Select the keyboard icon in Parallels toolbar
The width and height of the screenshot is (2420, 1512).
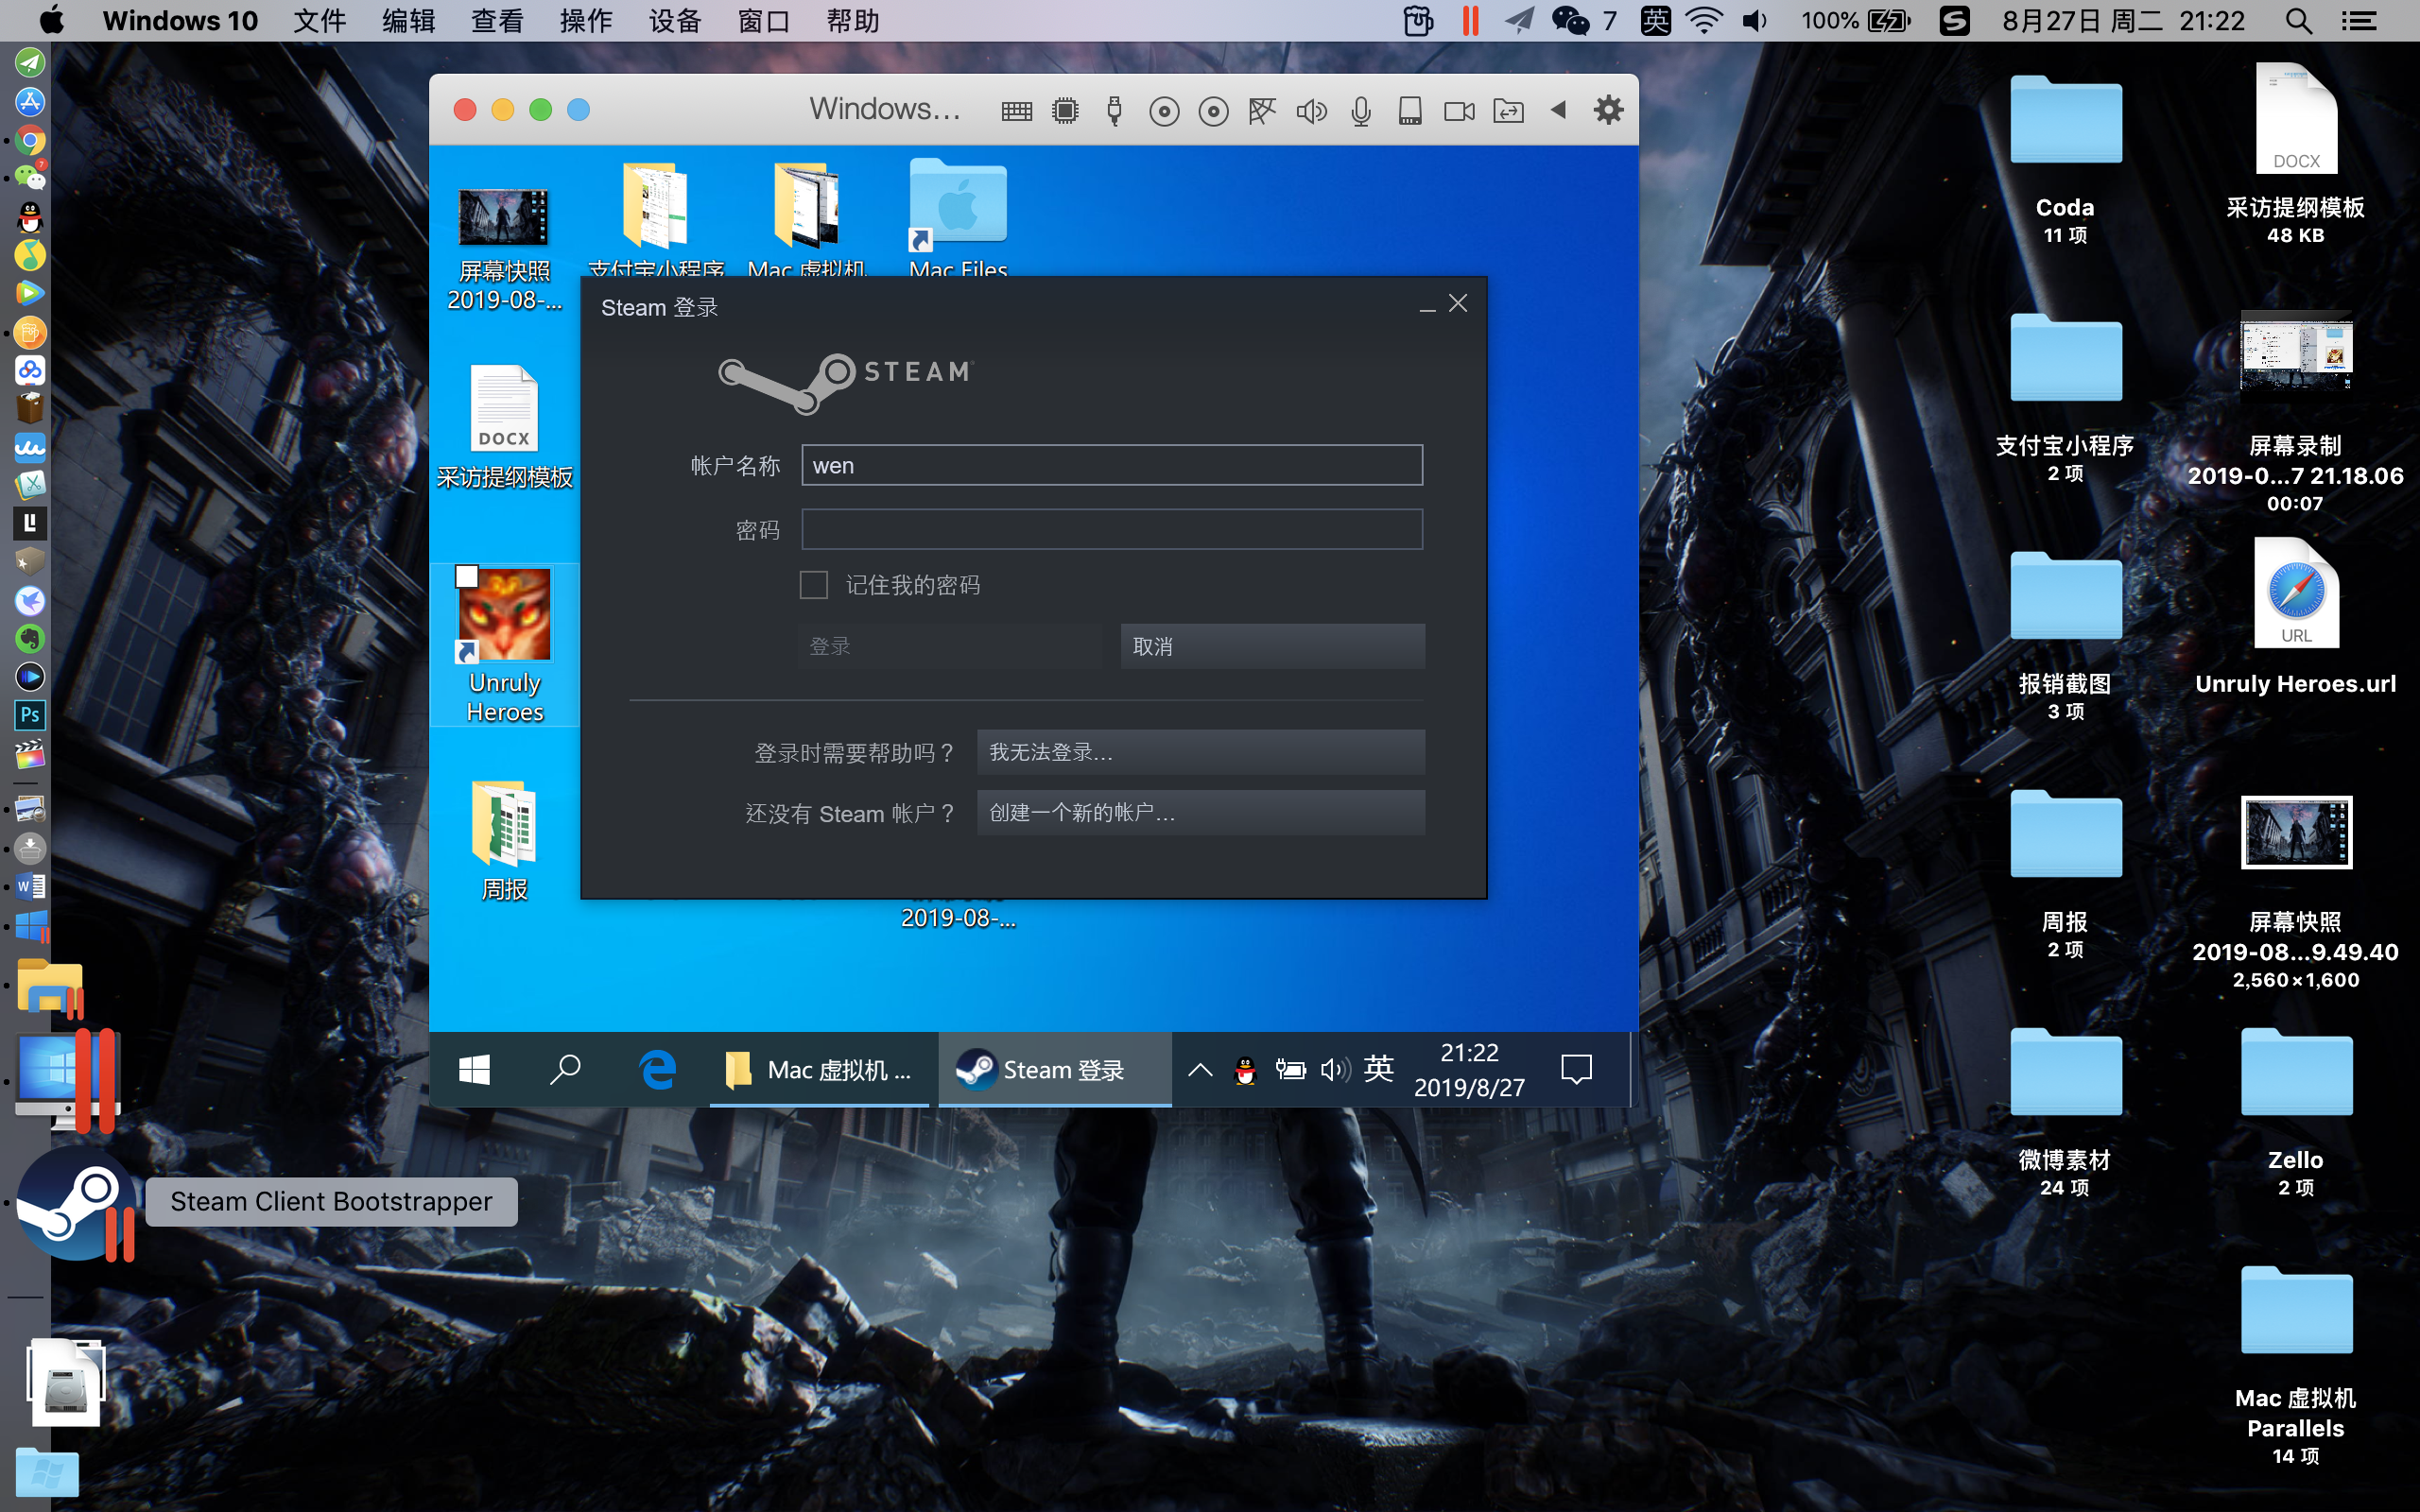[1016, 110]
